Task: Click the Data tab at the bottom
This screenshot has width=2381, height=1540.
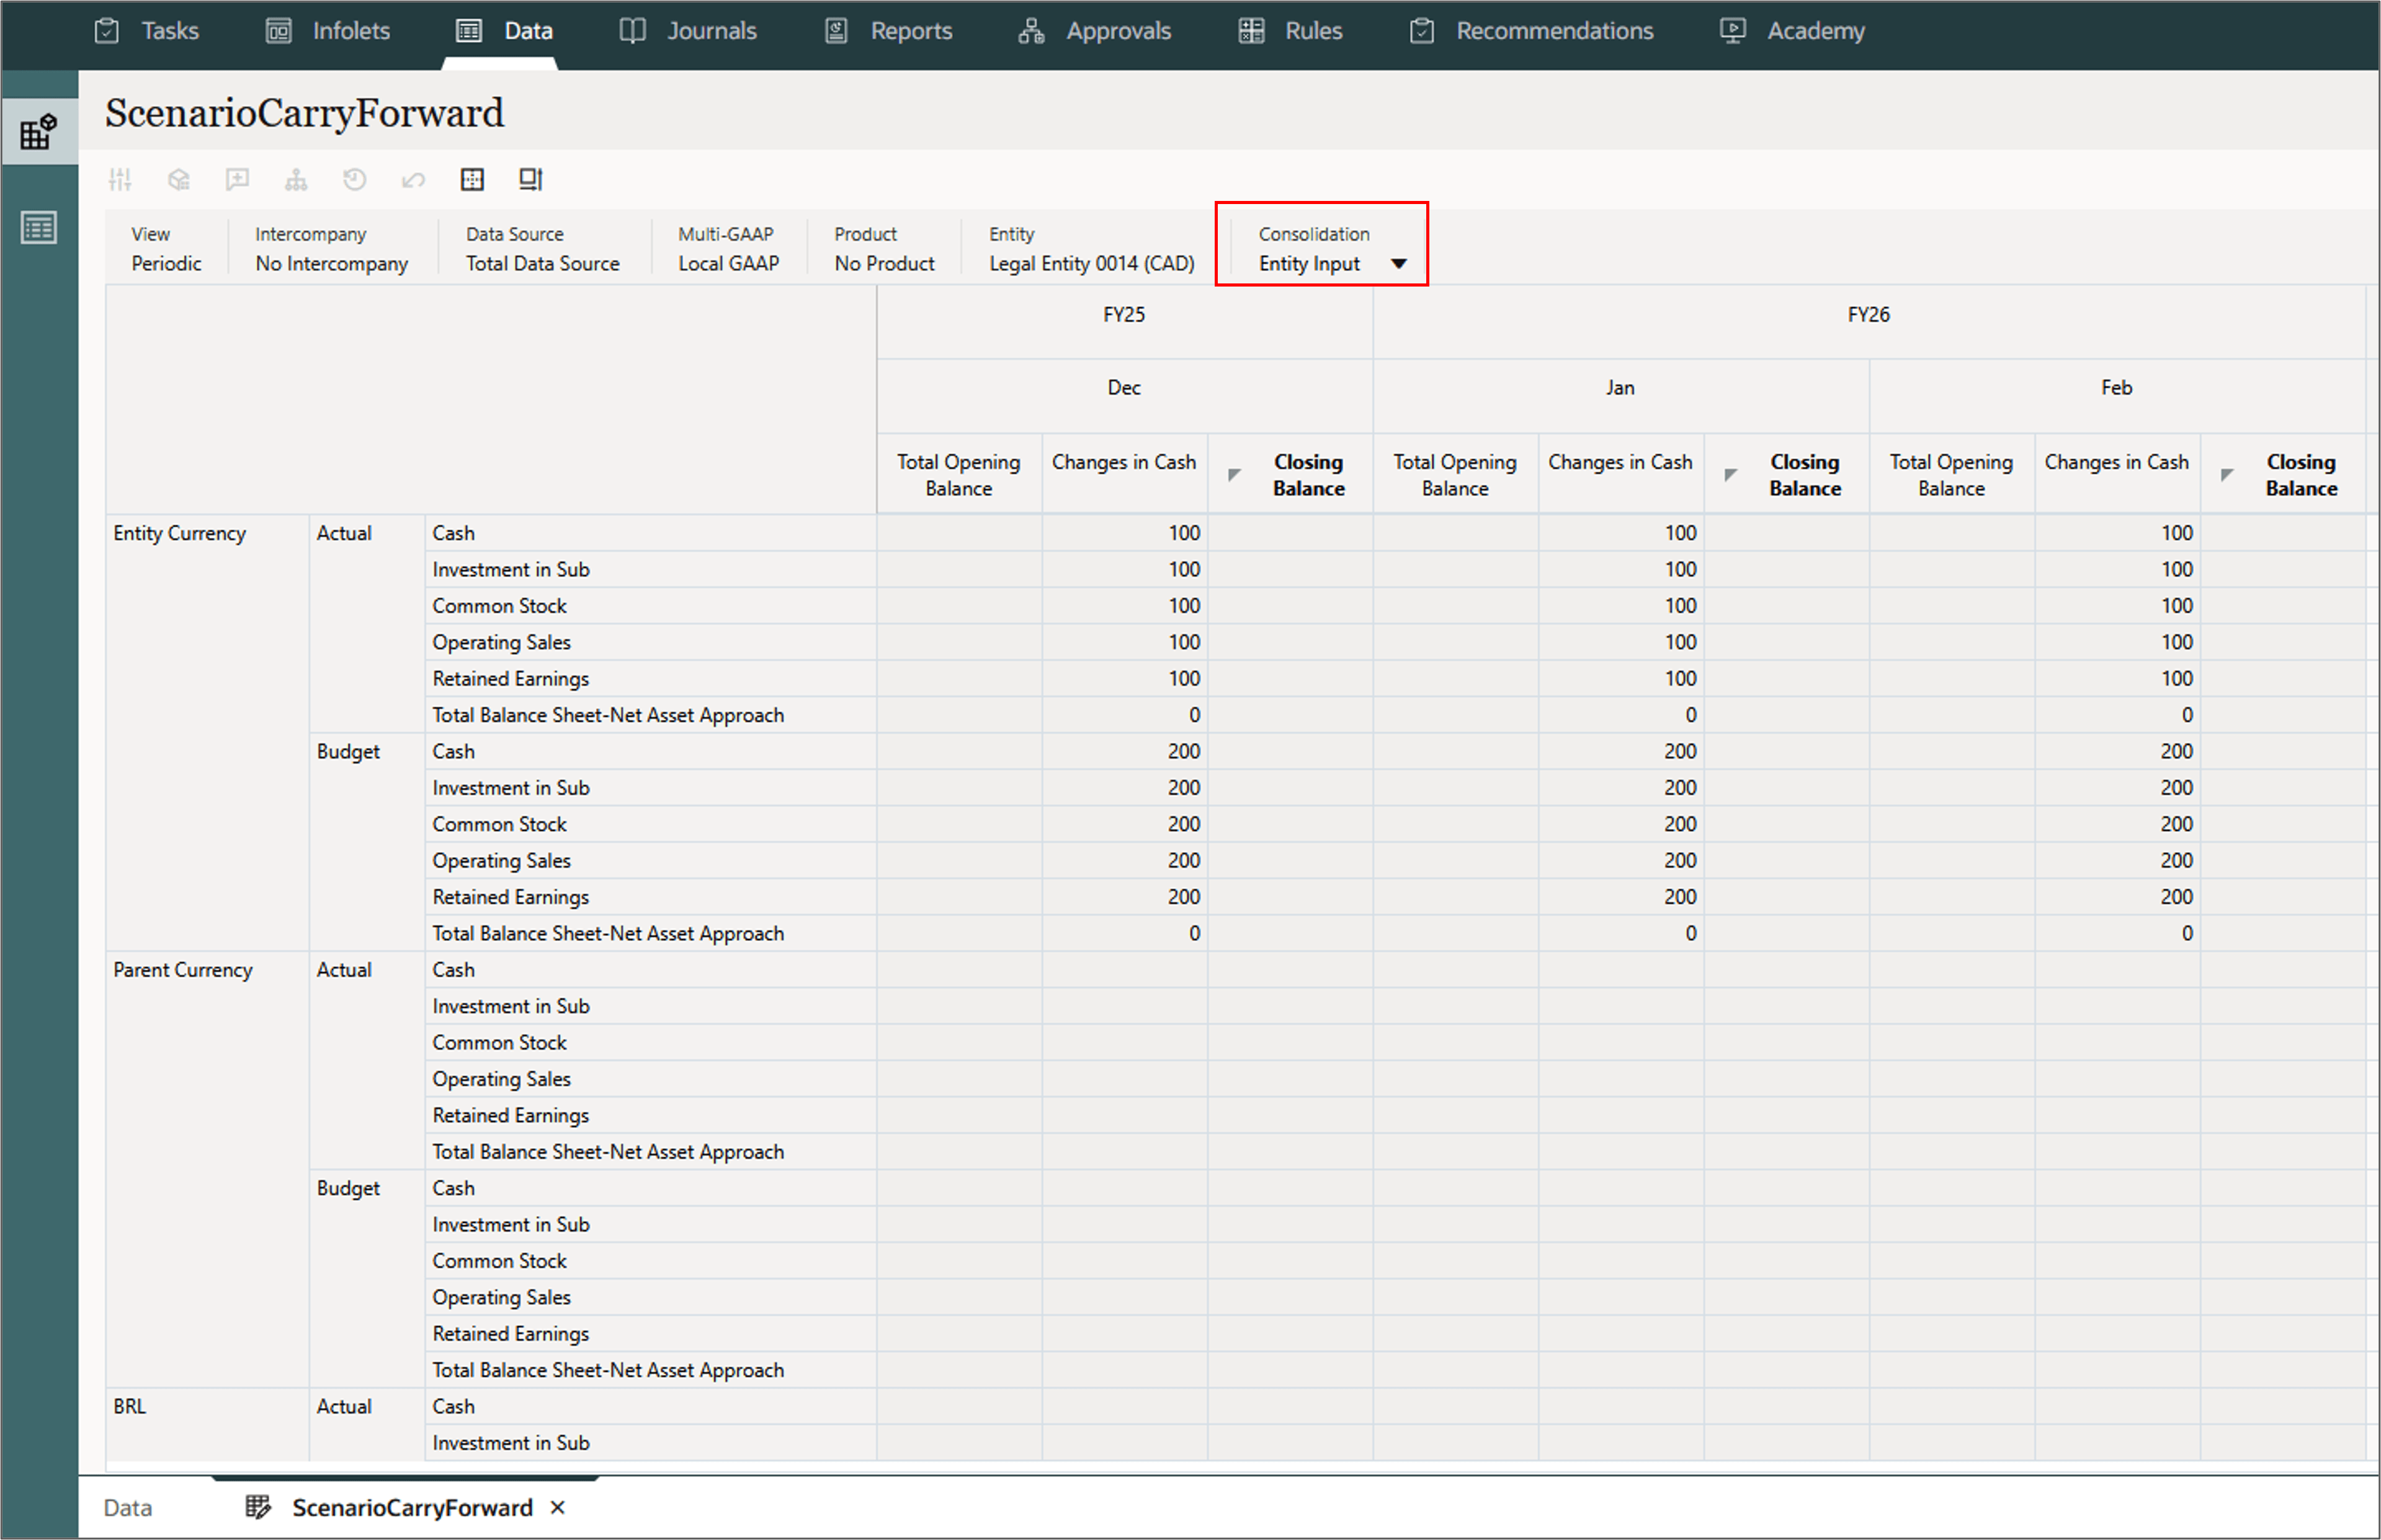Action: pyautogui.click(x=127, y=1507)
